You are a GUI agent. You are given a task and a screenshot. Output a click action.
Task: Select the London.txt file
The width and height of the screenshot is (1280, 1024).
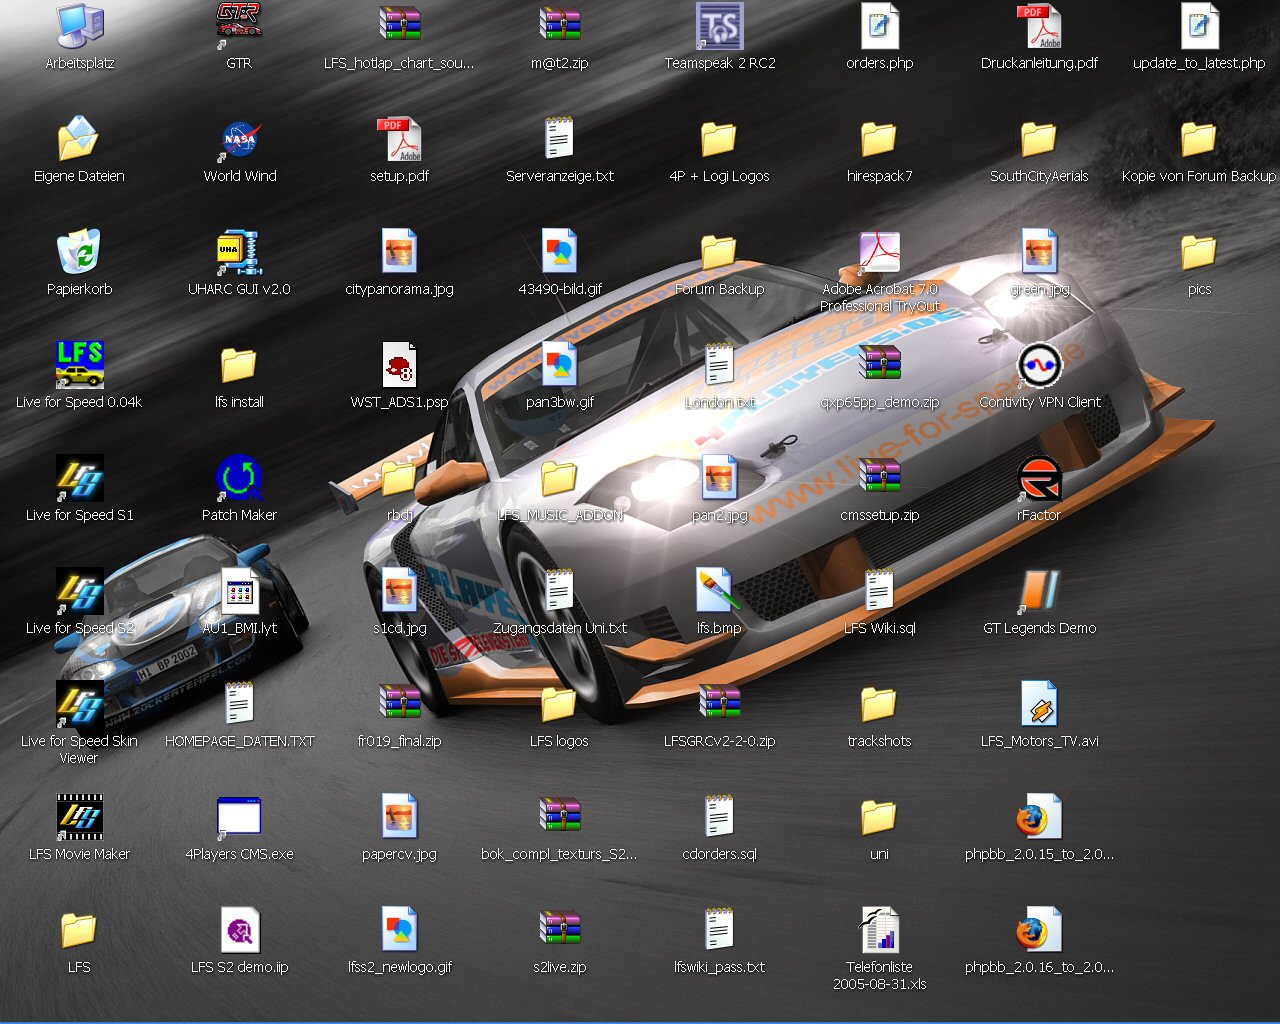[720, 366]
